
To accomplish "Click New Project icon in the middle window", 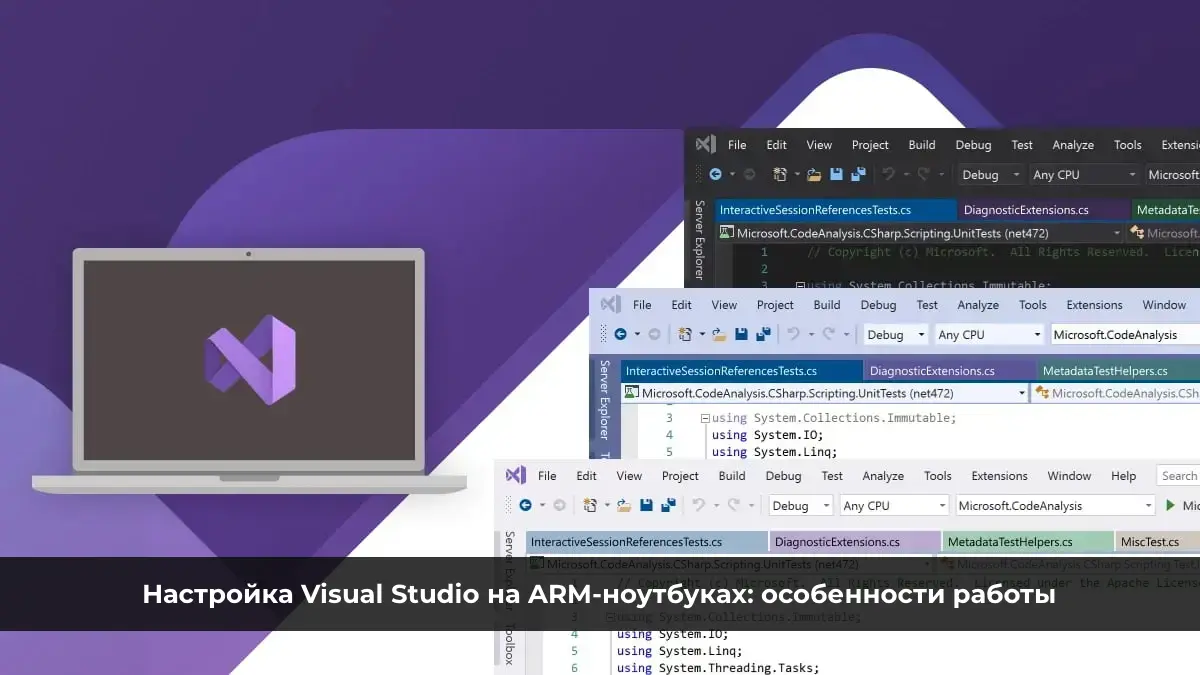I will (x=685, y=335).
